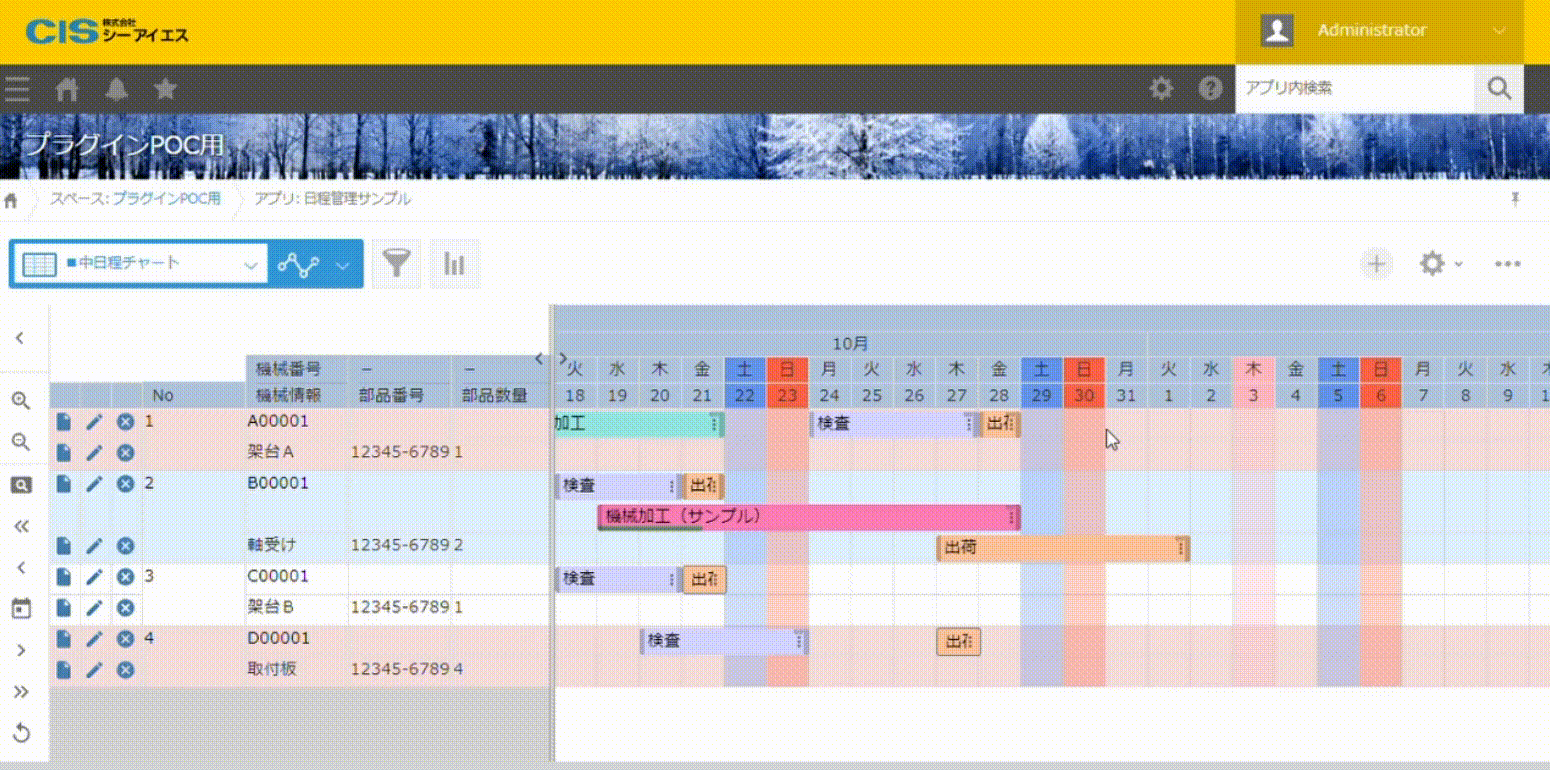Viewport: 1550px width, 770px height.
Task: Delete record 2 using its X icon
Action: coord(125,484)
